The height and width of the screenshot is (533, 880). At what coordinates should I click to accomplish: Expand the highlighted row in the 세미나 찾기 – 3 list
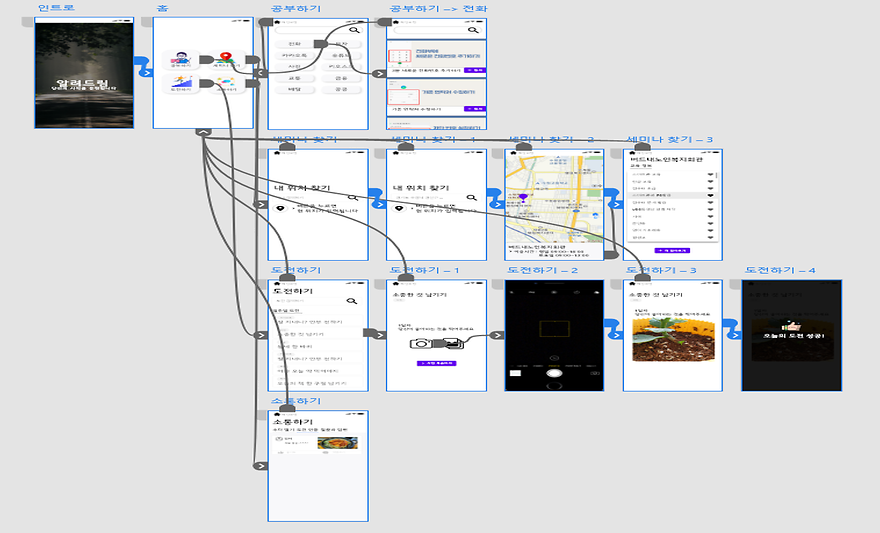point(711,195)
